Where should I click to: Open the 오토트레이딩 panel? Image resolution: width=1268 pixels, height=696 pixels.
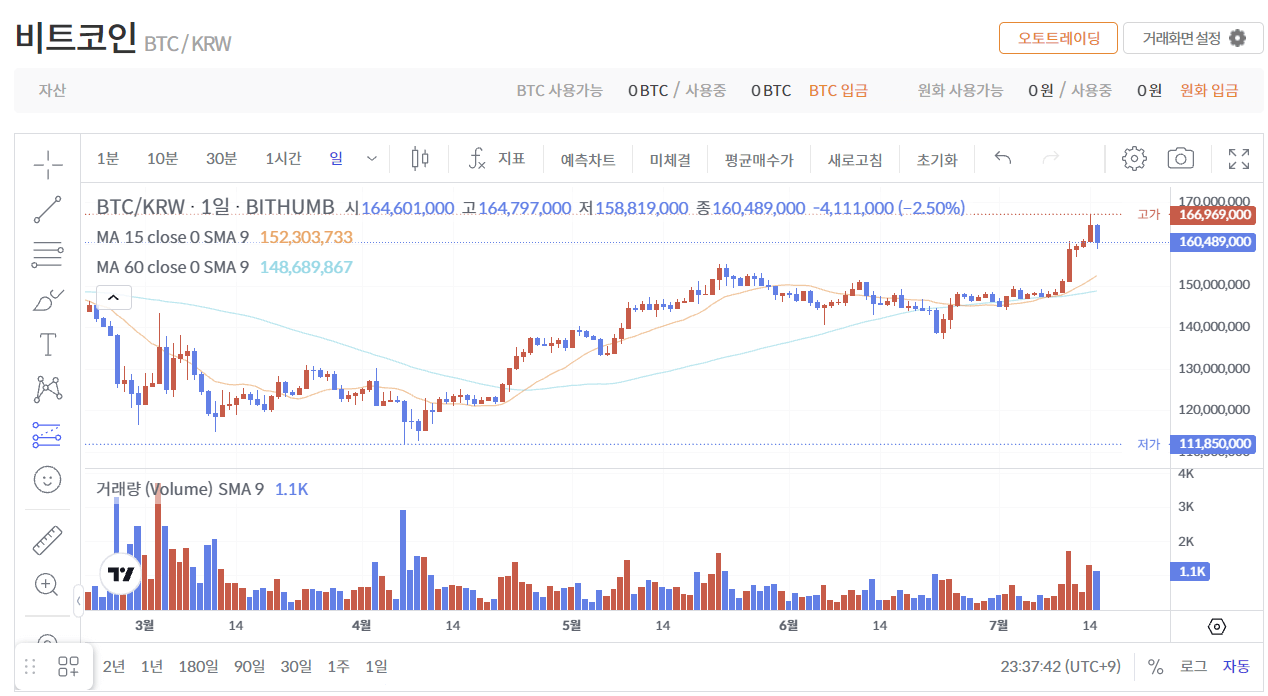tap(1058, 37)
